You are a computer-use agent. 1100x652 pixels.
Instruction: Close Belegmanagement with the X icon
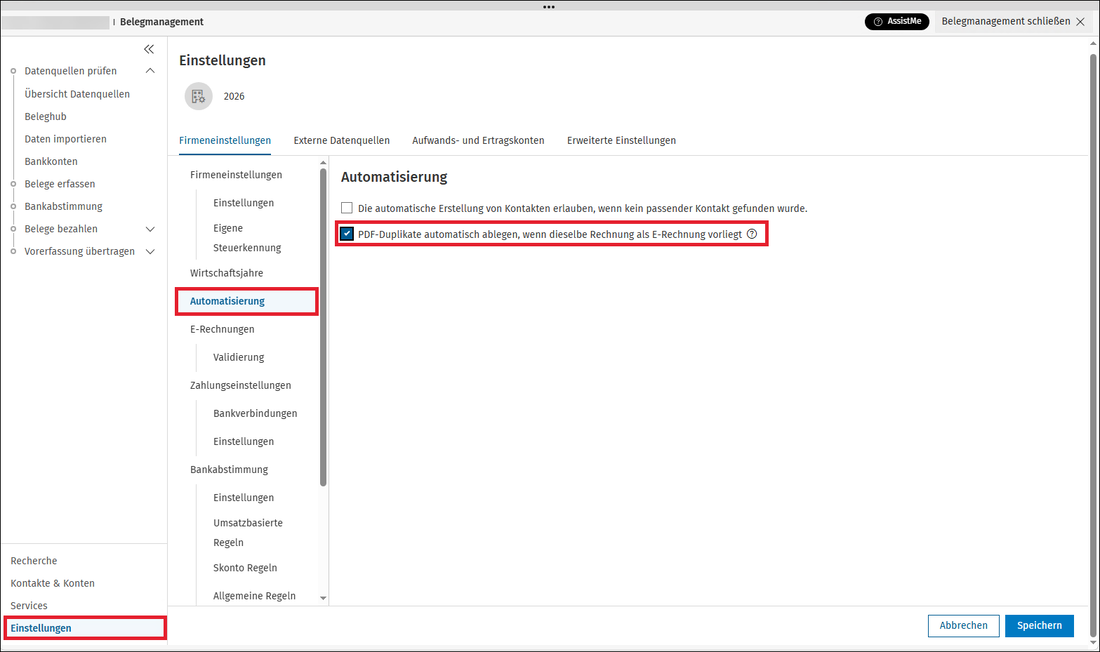[1080, 22]
